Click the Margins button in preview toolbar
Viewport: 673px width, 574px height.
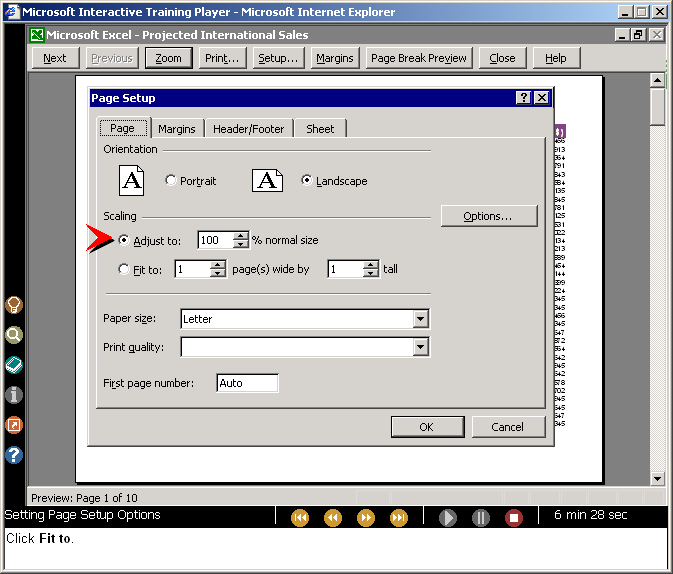pos(335,58)
